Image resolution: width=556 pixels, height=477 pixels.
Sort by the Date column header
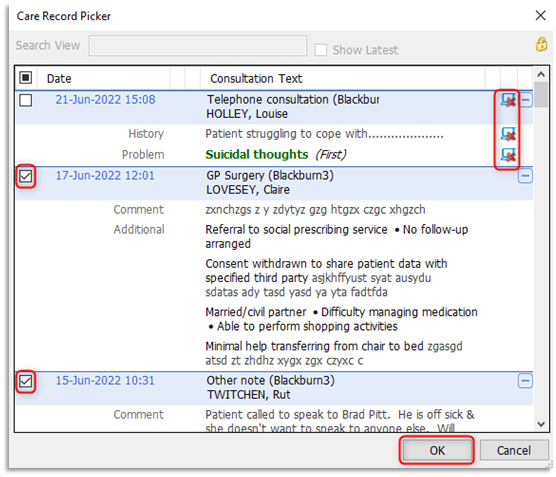(x=59, y=78)
